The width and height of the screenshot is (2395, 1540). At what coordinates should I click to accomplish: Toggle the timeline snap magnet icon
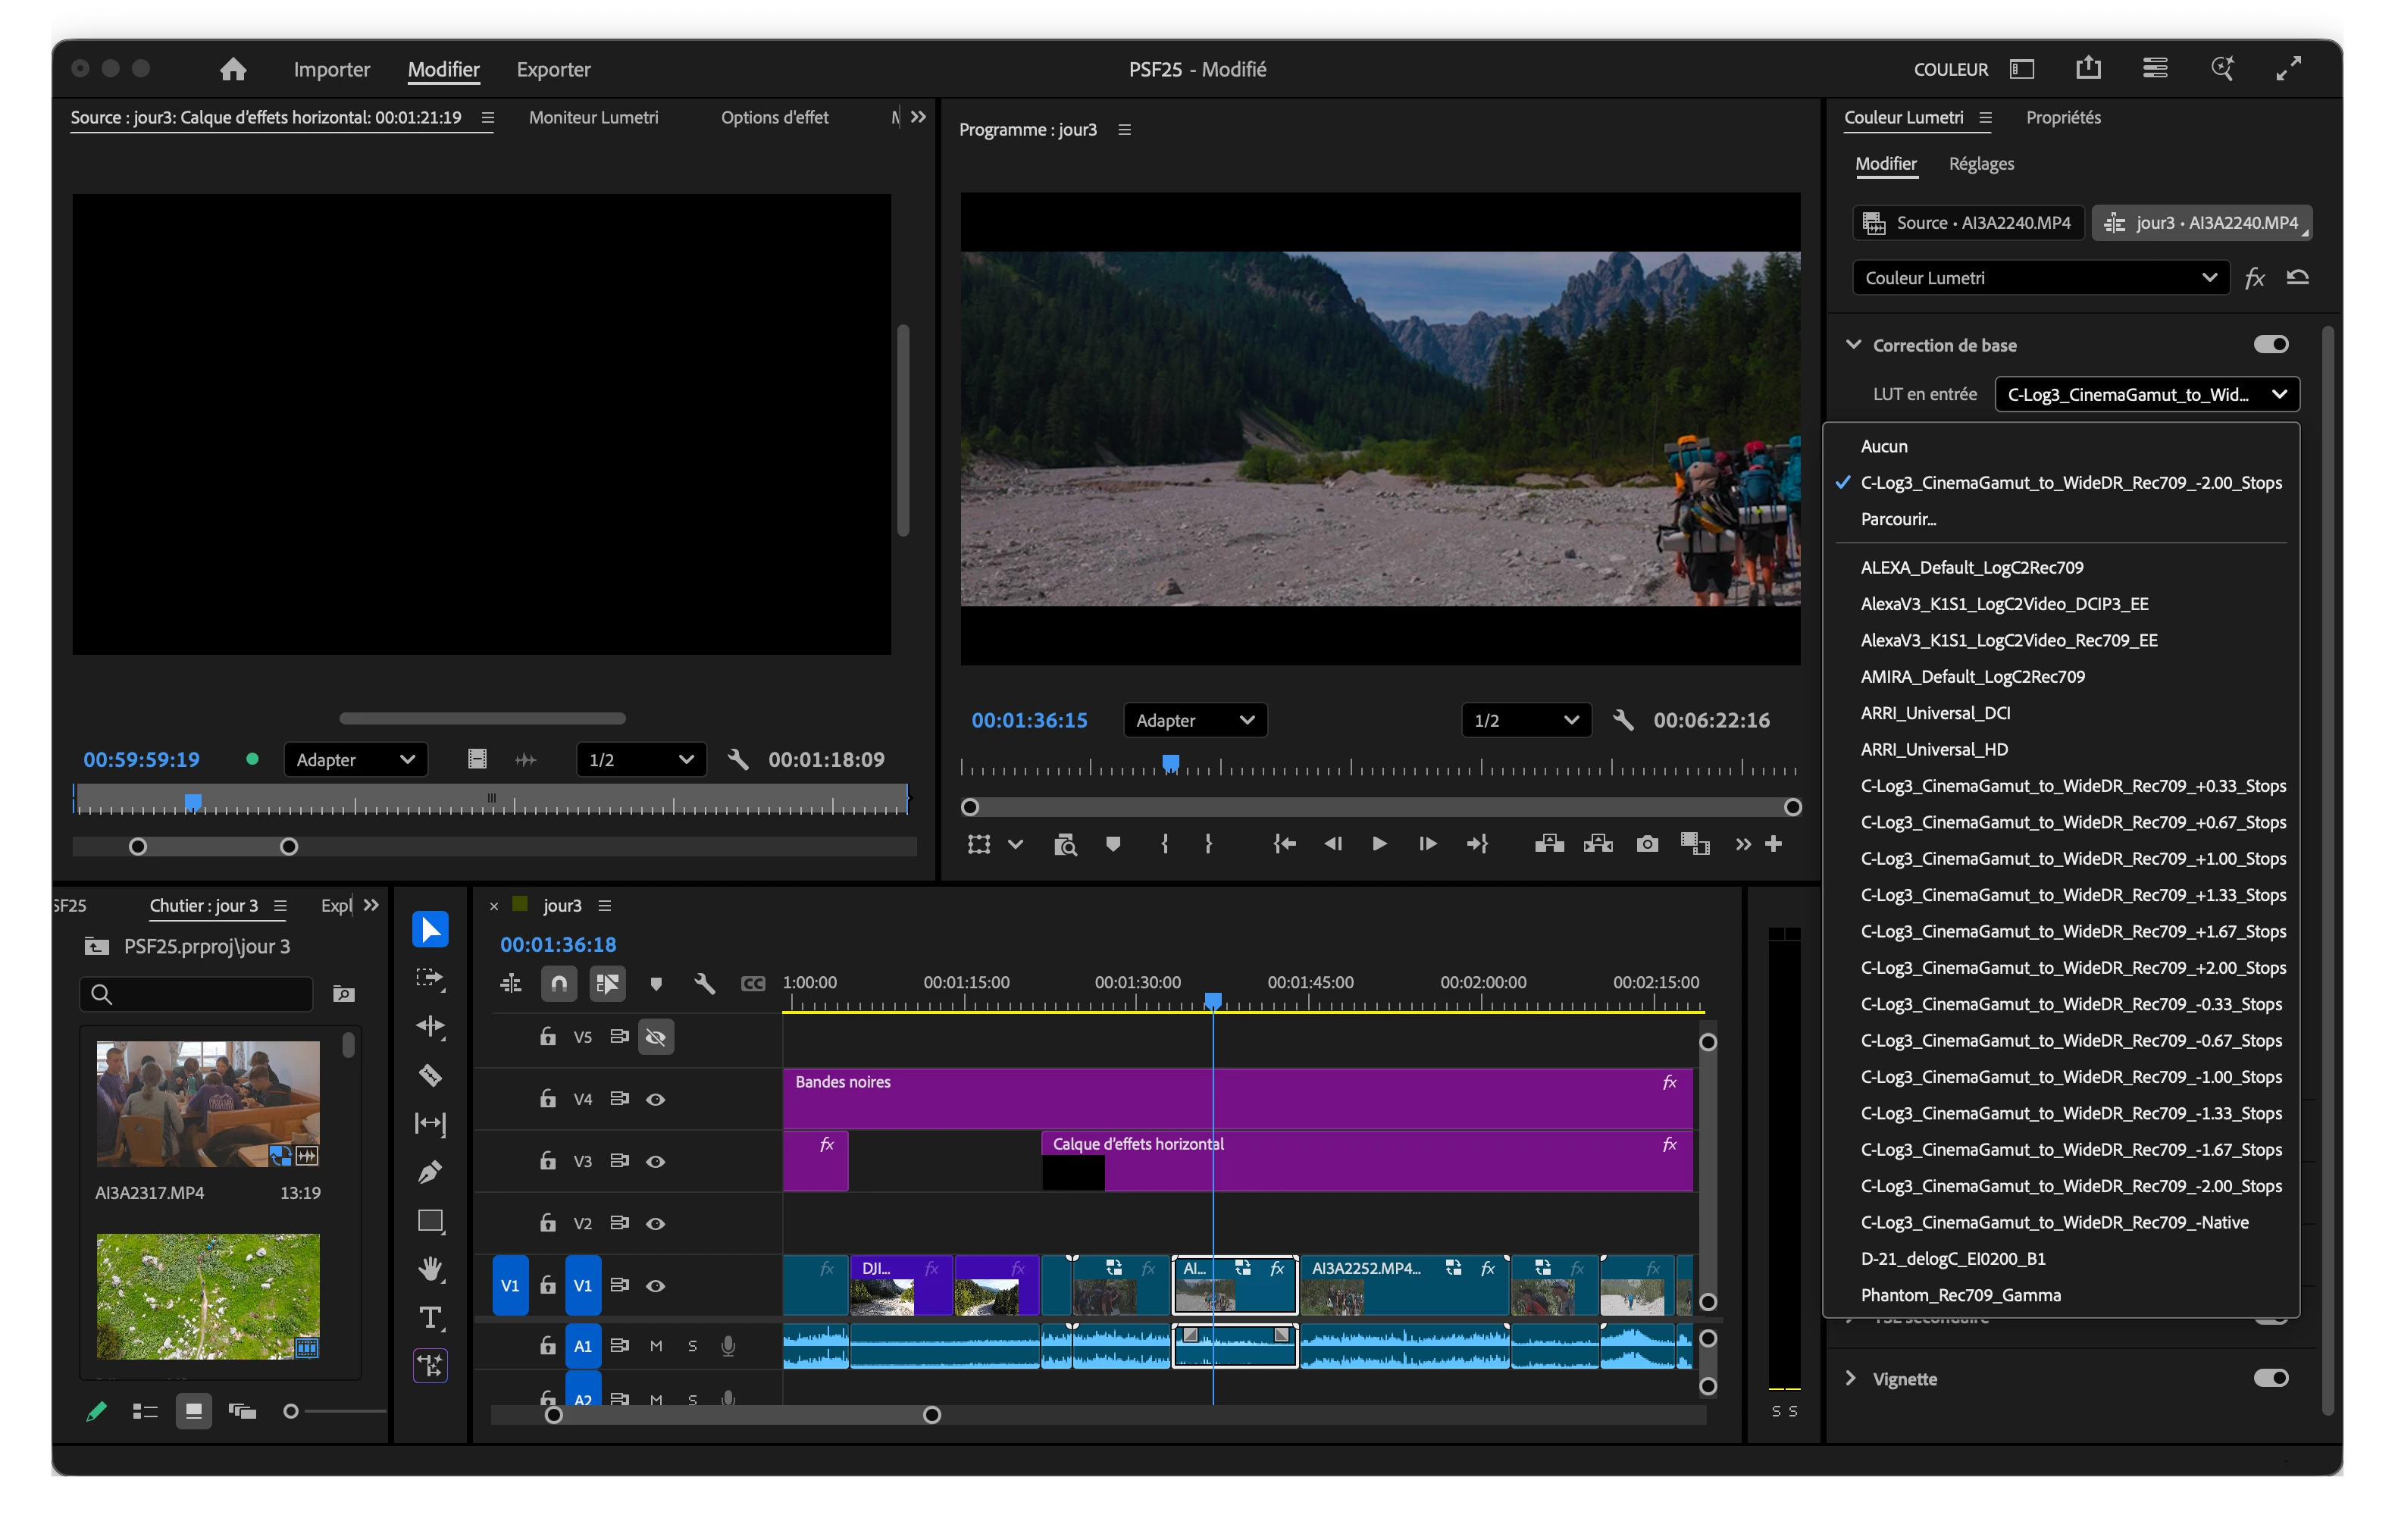559,984
